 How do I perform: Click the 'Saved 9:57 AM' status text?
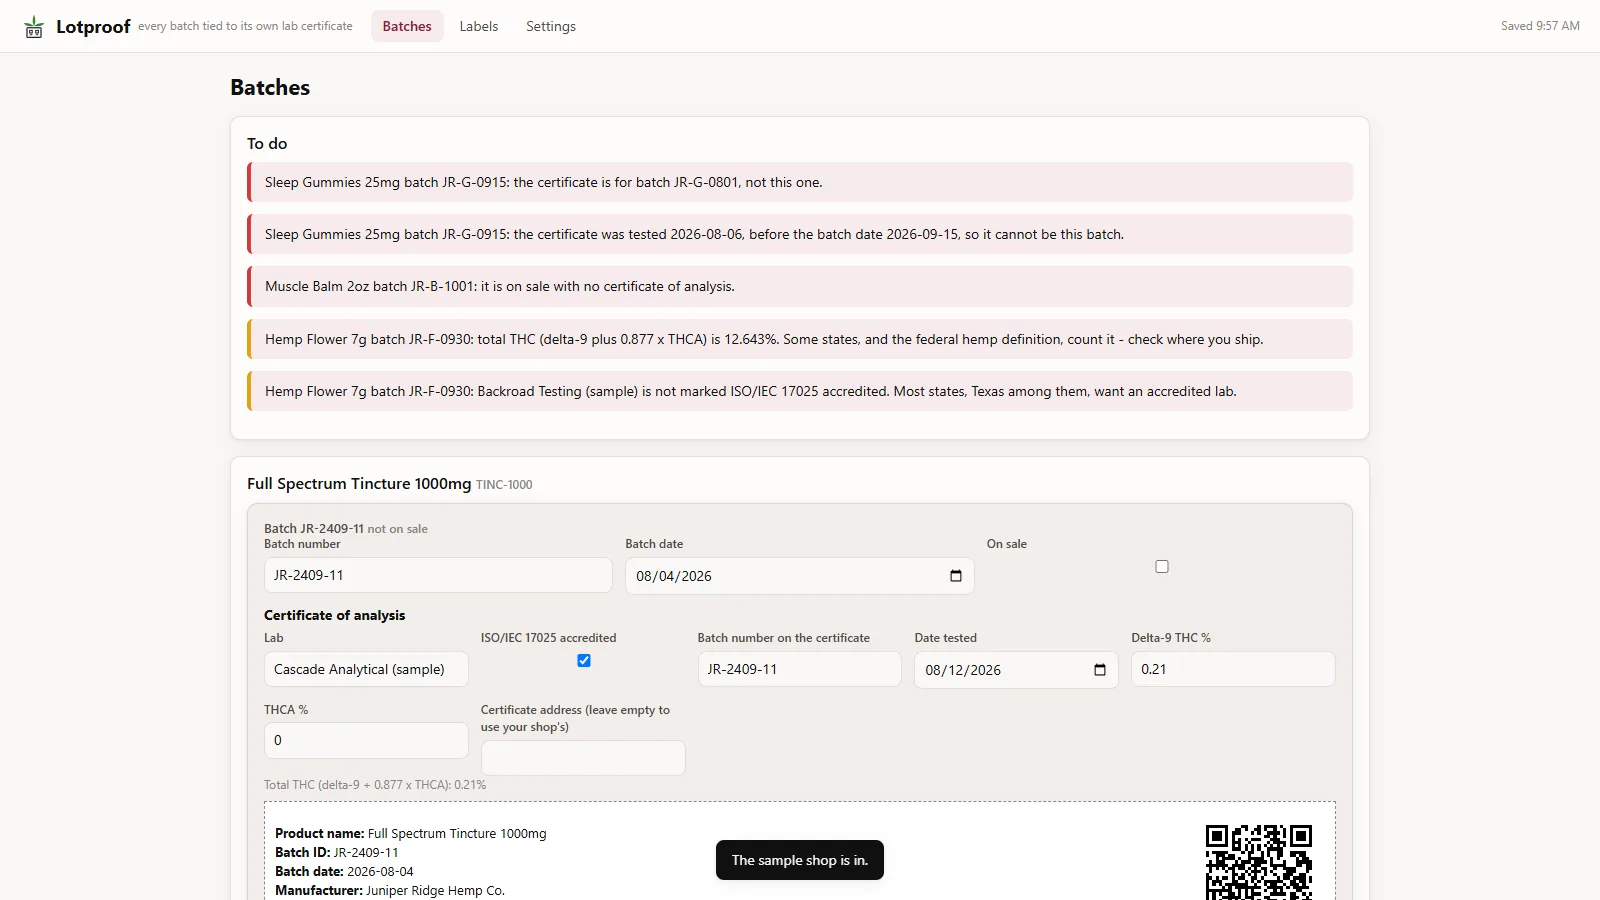coord(1540,26)
